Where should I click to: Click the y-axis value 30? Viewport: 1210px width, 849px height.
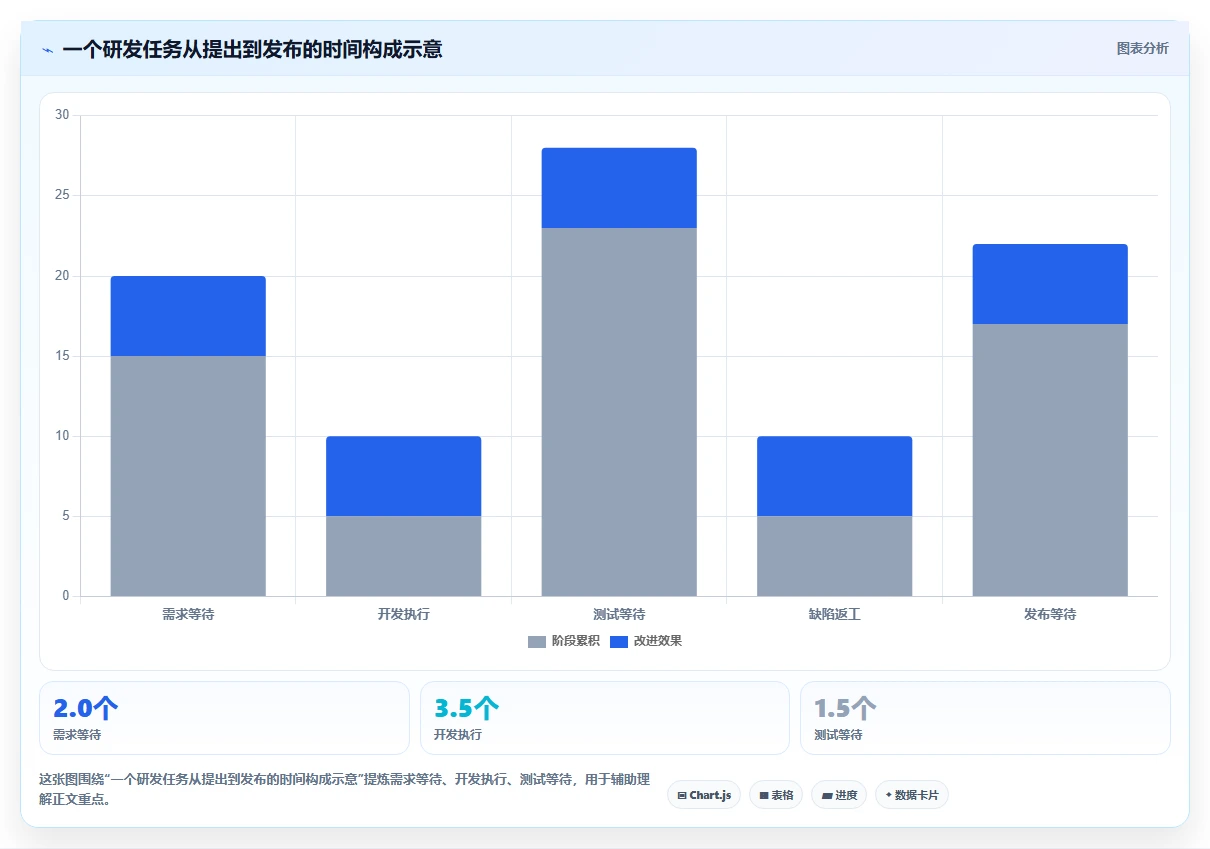(62, 115)
